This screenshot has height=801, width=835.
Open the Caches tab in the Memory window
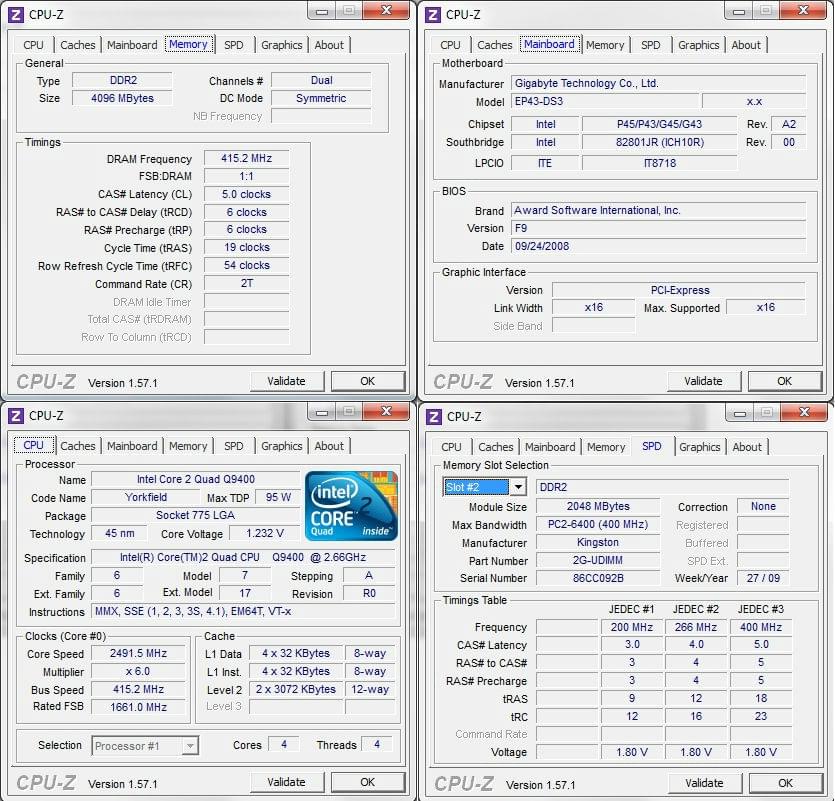tap(78, 45)
